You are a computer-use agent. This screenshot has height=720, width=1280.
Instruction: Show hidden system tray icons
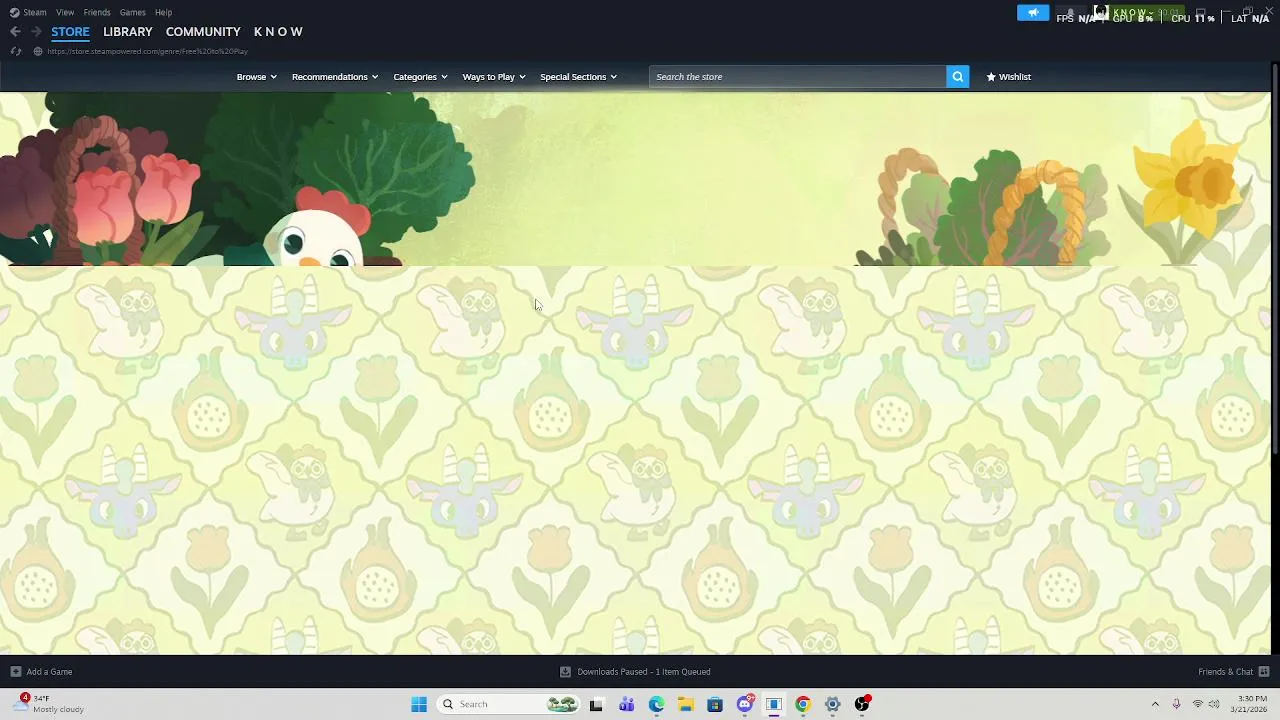[x=1155, y=704]
